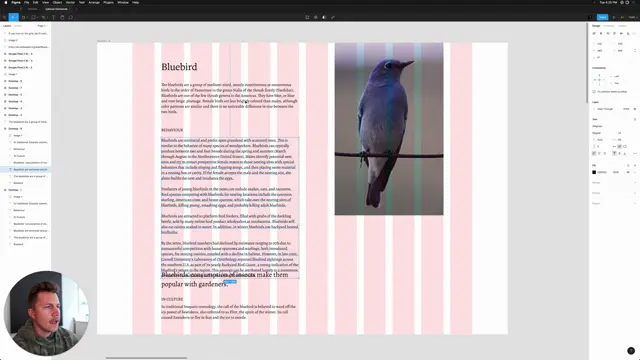Align text to middle vertically
The height and width of the screenshot is (360, 640).
[620, 153]
